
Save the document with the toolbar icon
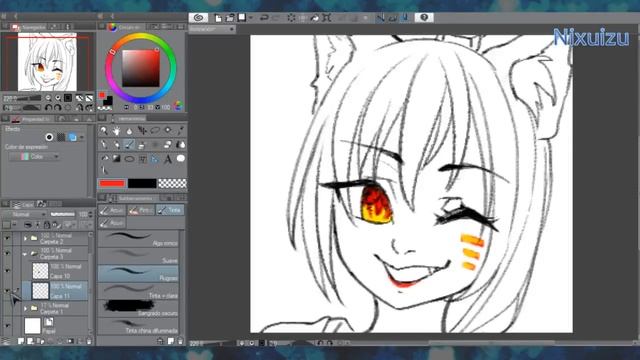coord(242,18)
